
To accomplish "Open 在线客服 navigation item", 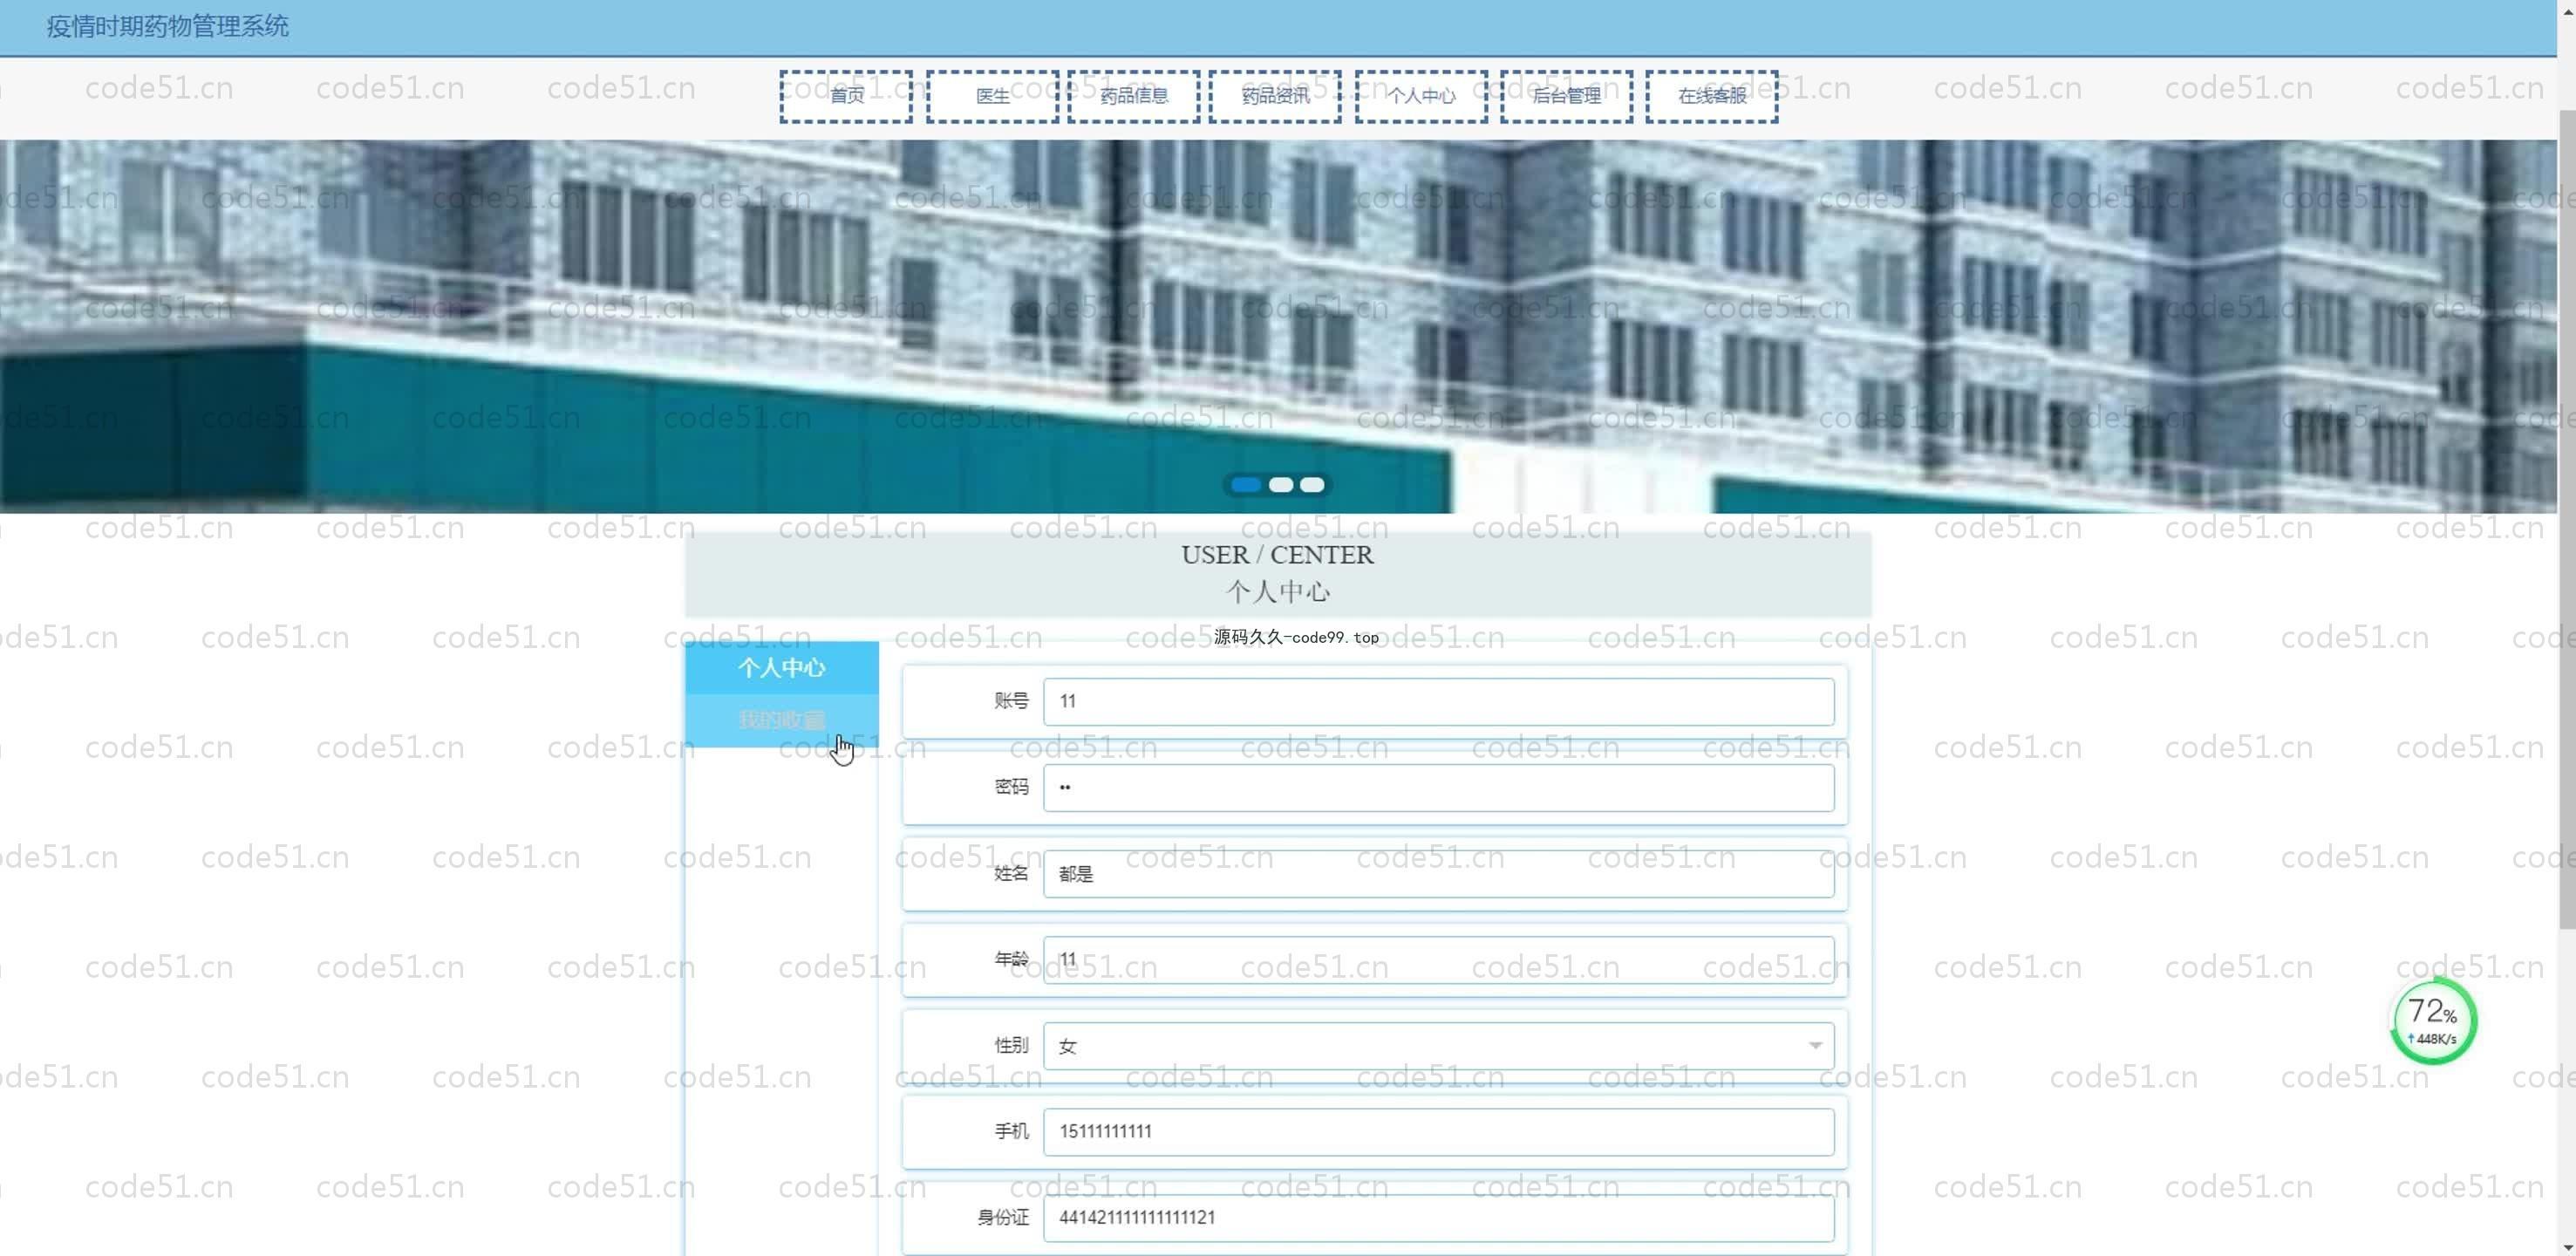I will [x=1712, y=96].
